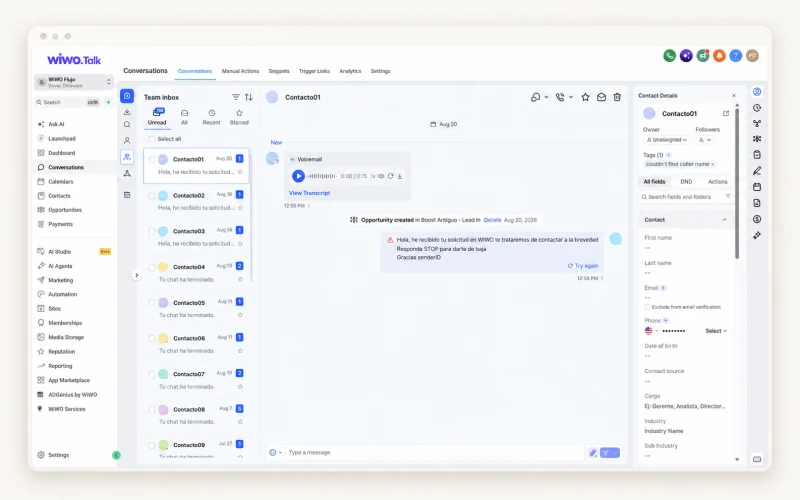800x500 pixels.
Task: Collapse the Contact fields section
Action: coord(724,220)
